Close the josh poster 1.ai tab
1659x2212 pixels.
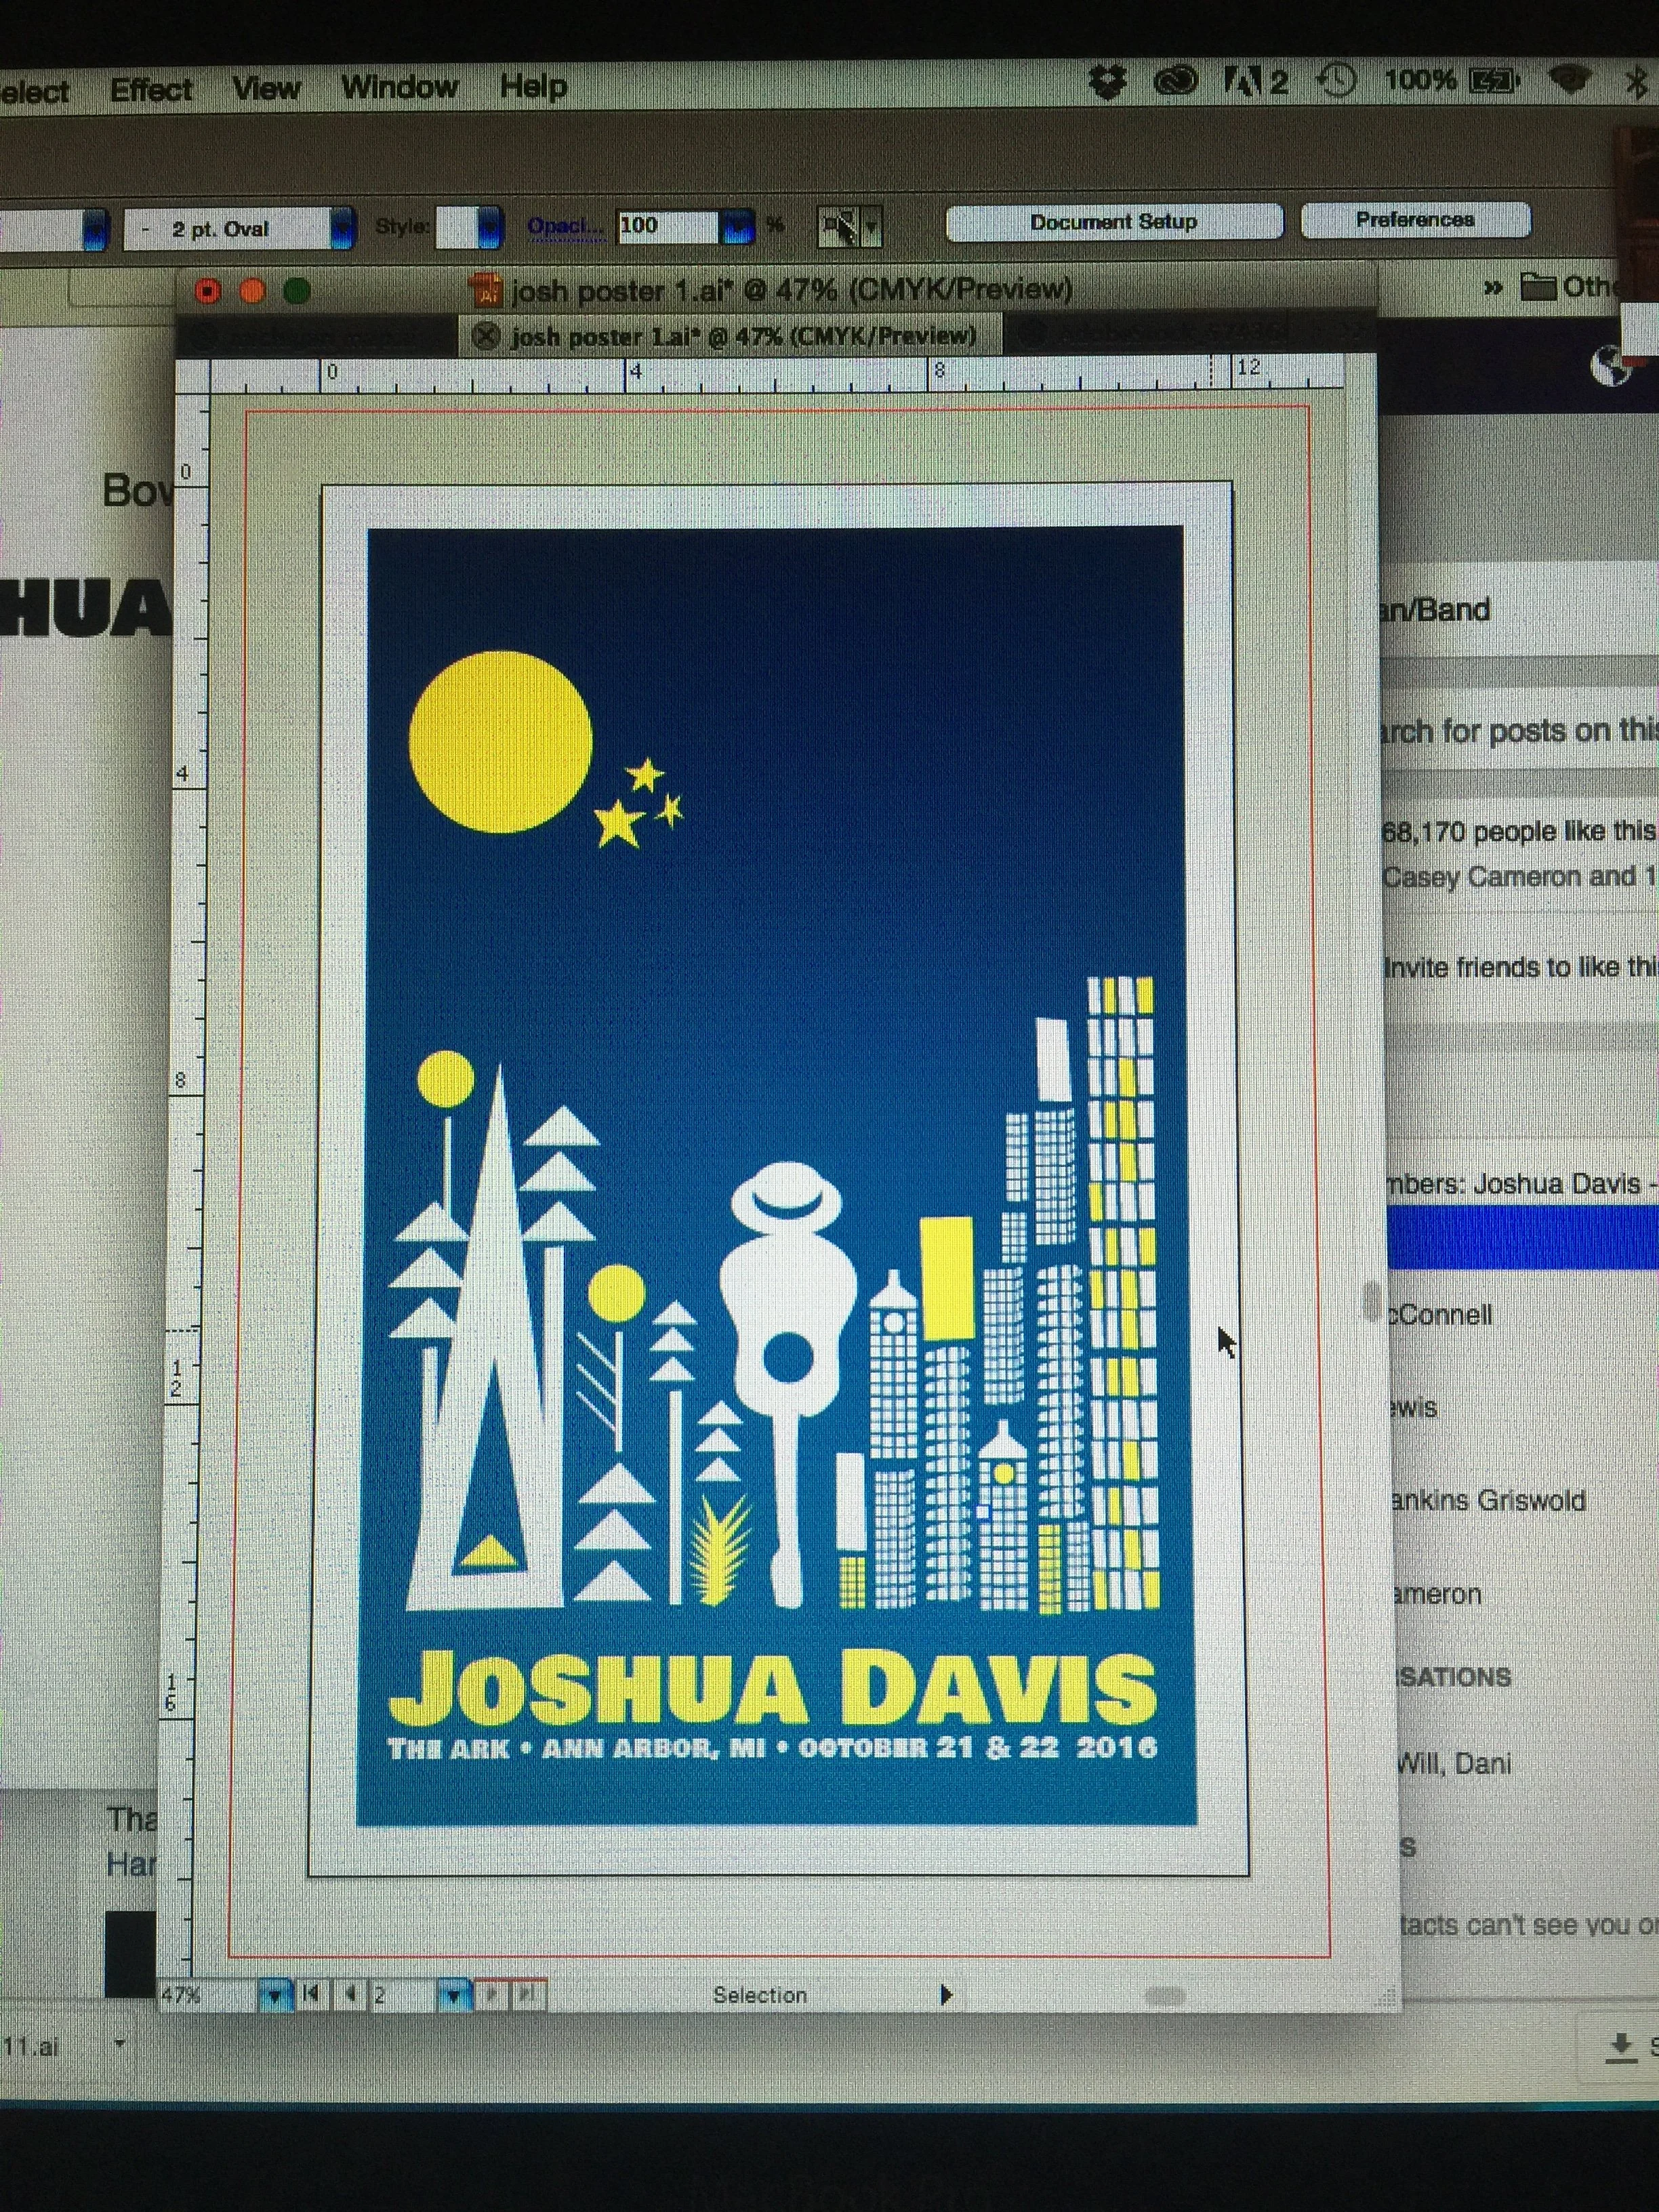486,336
